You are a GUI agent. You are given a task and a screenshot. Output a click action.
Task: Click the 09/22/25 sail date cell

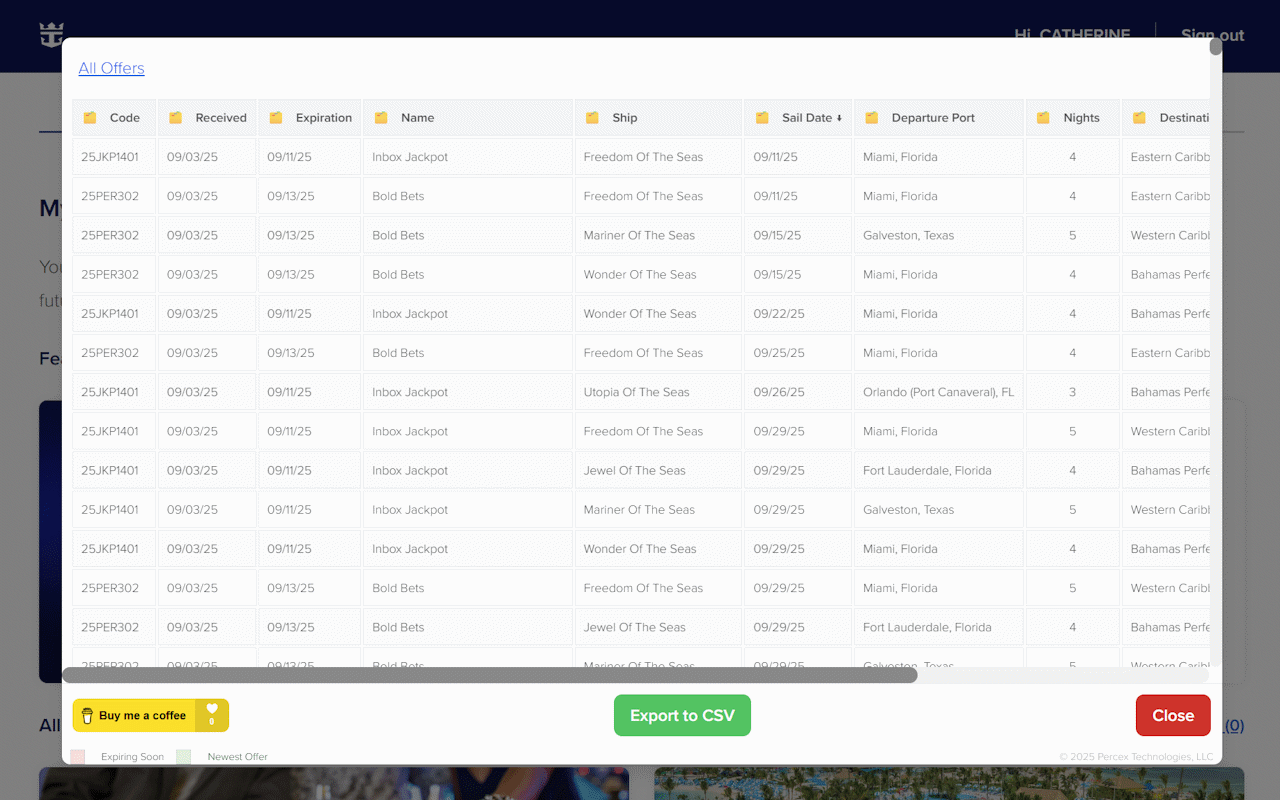pyautogui.click(x=798, y=314)
